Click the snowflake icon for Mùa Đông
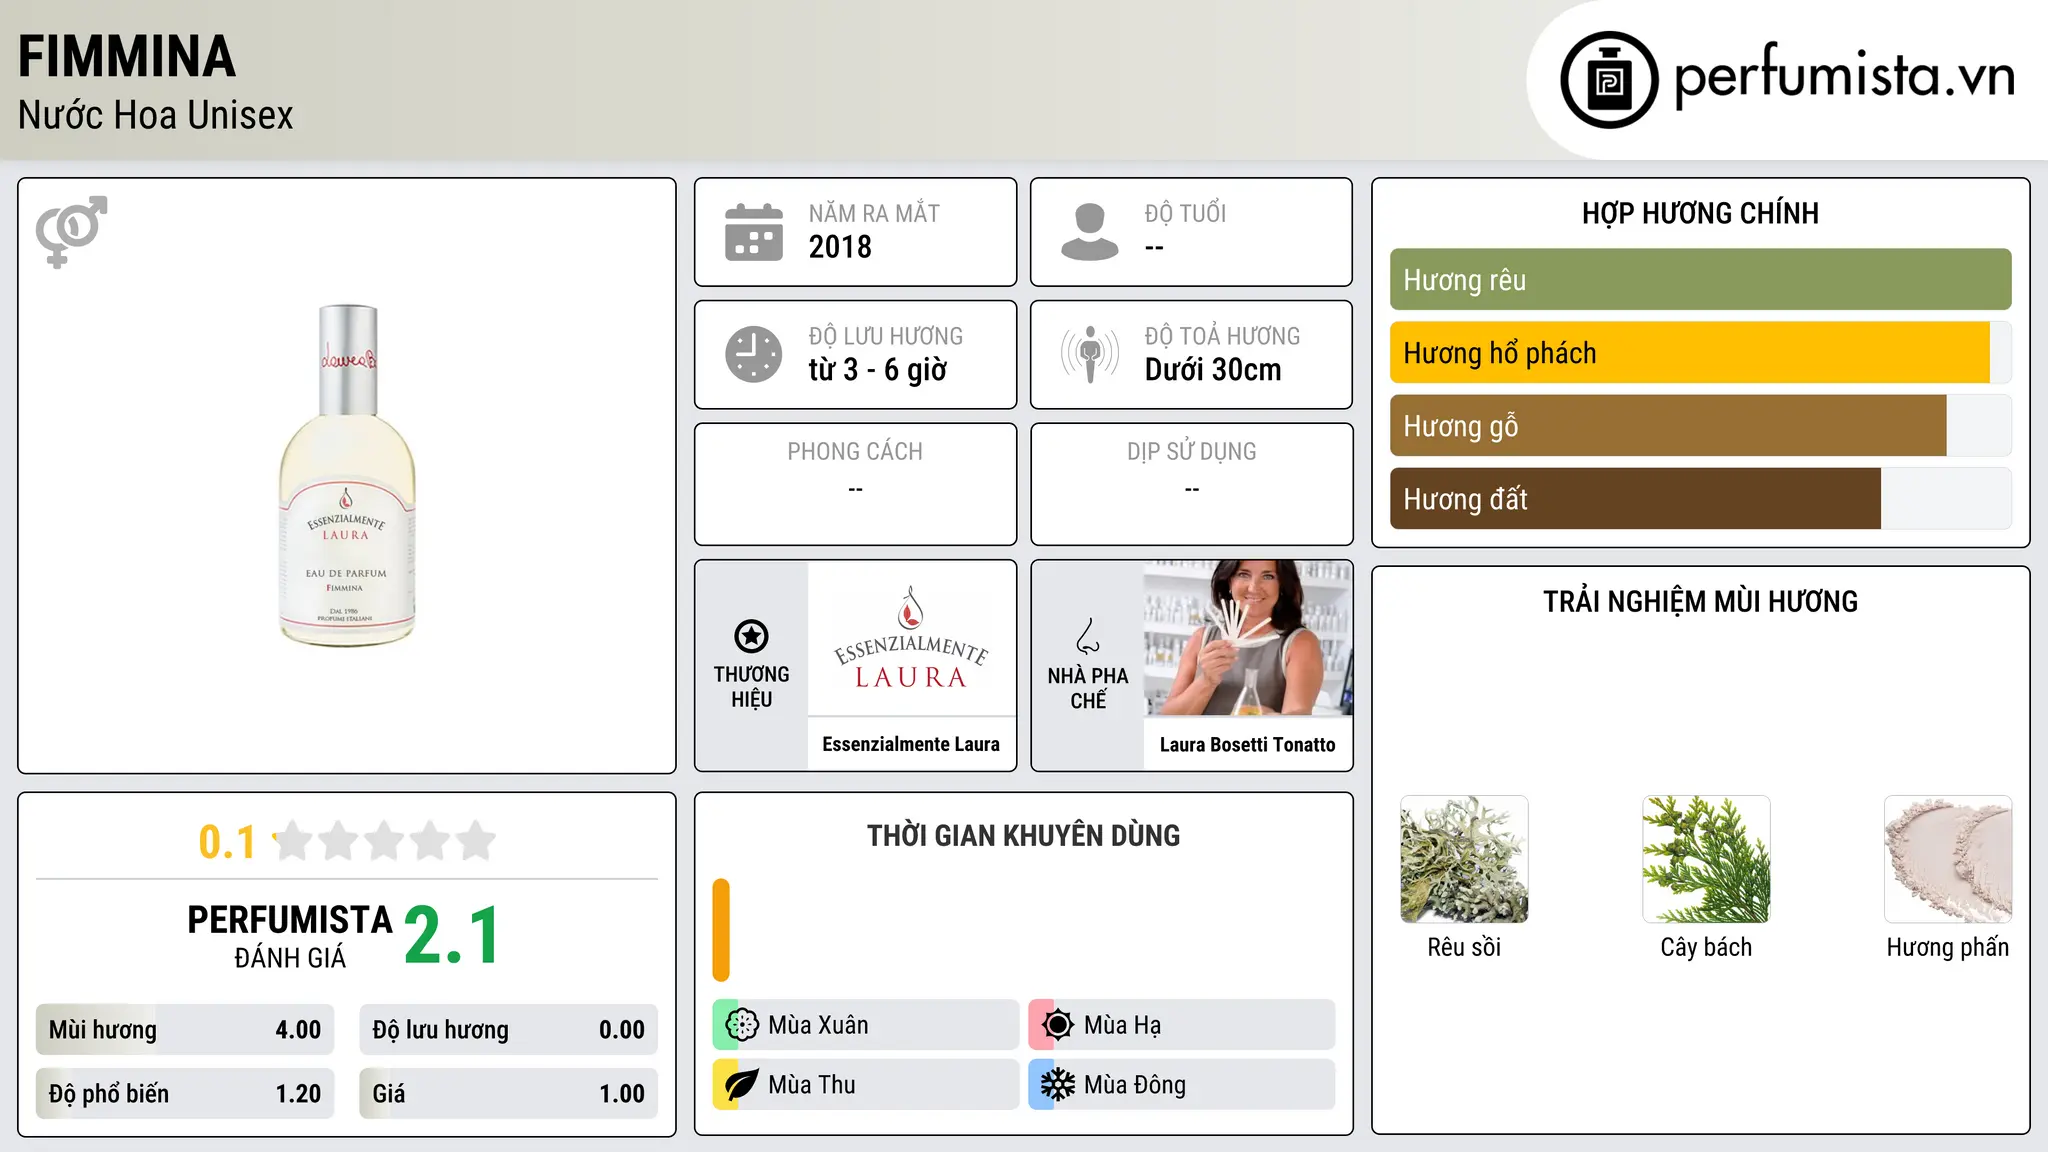This screenshot has width=2048, height=1152. click(x=1058, y=1085)
